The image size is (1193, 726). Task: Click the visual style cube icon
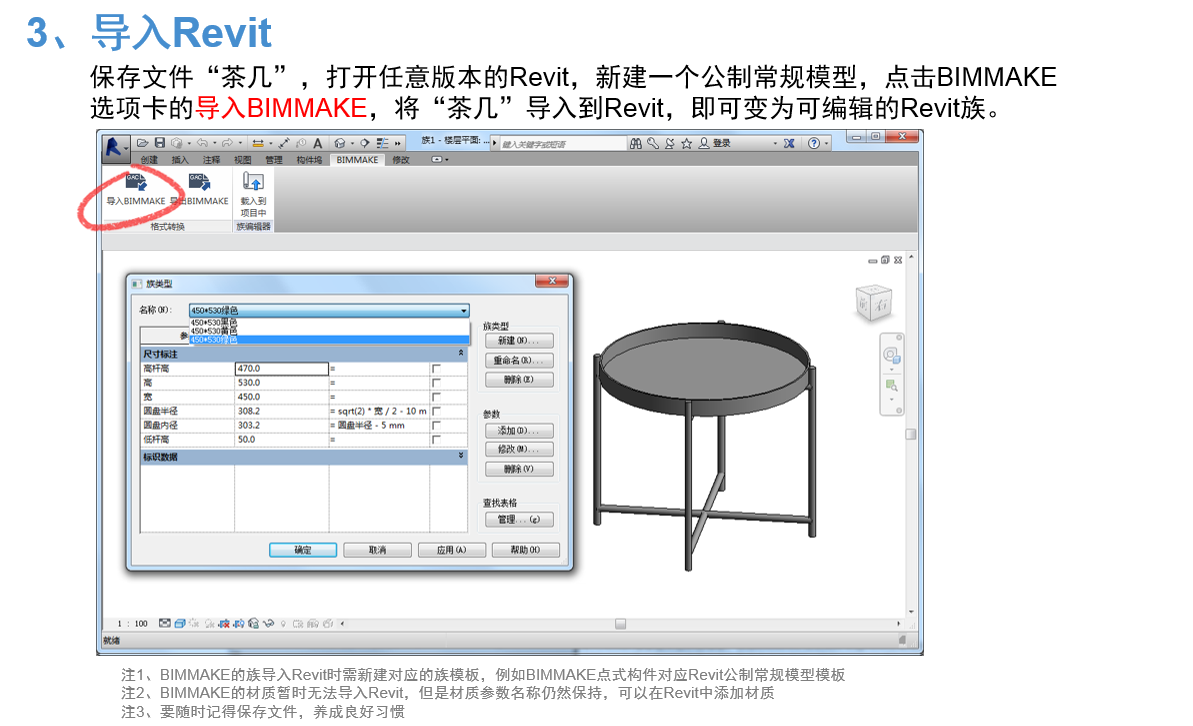tap(180, 623)
